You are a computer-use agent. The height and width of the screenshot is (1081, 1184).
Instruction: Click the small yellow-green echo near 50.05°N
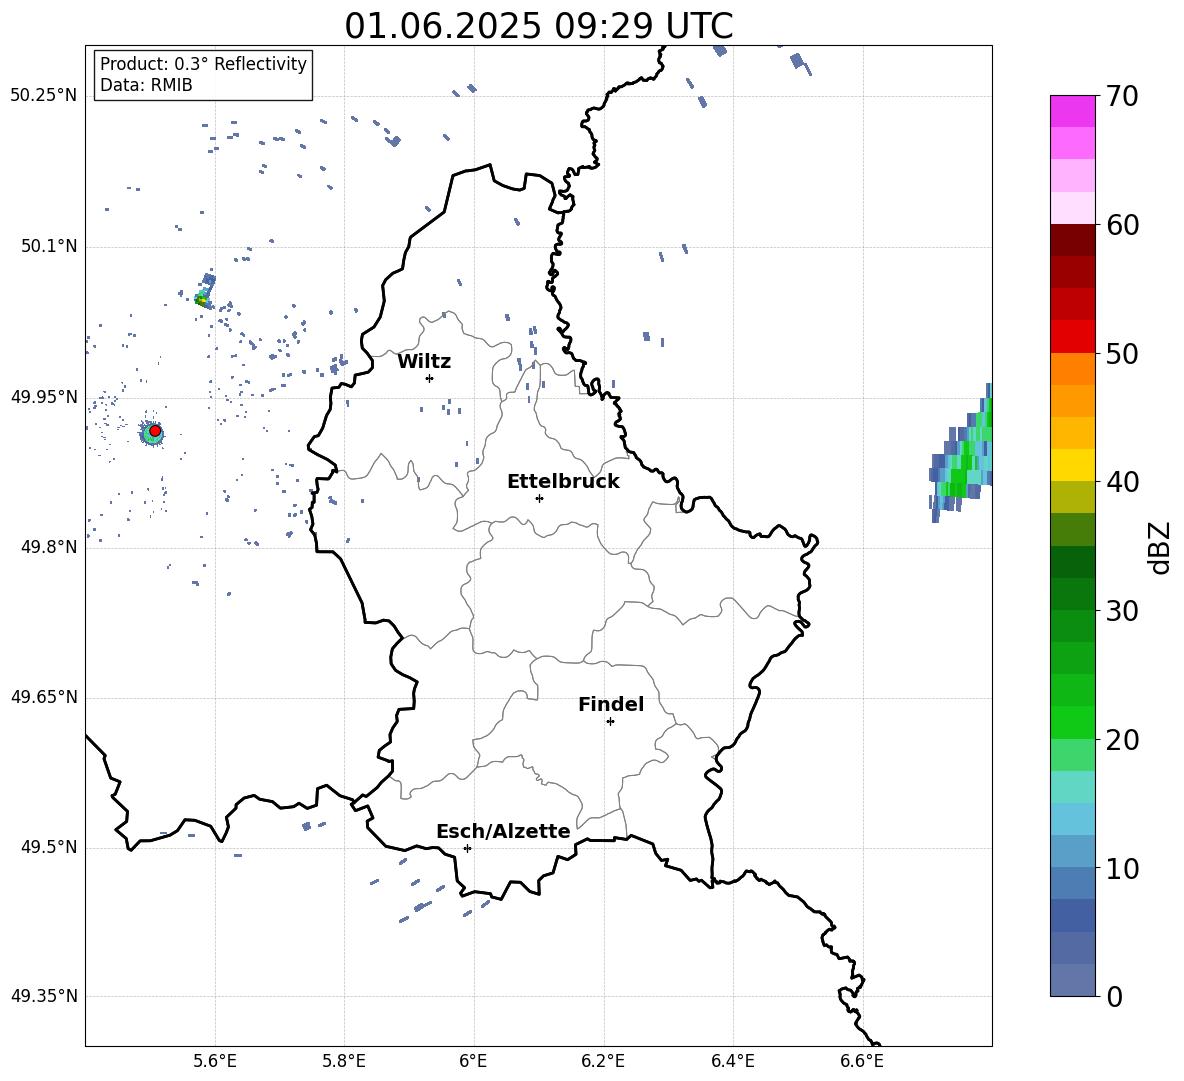202,300
